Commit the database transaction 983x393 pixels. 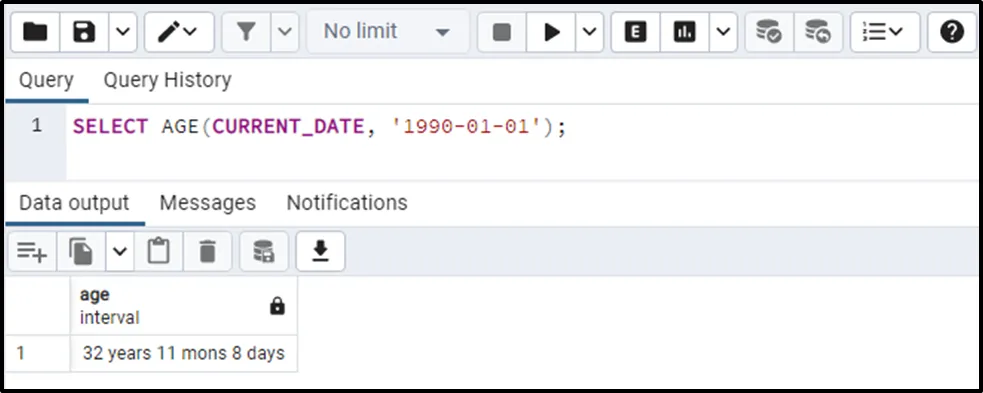(769, 31)
